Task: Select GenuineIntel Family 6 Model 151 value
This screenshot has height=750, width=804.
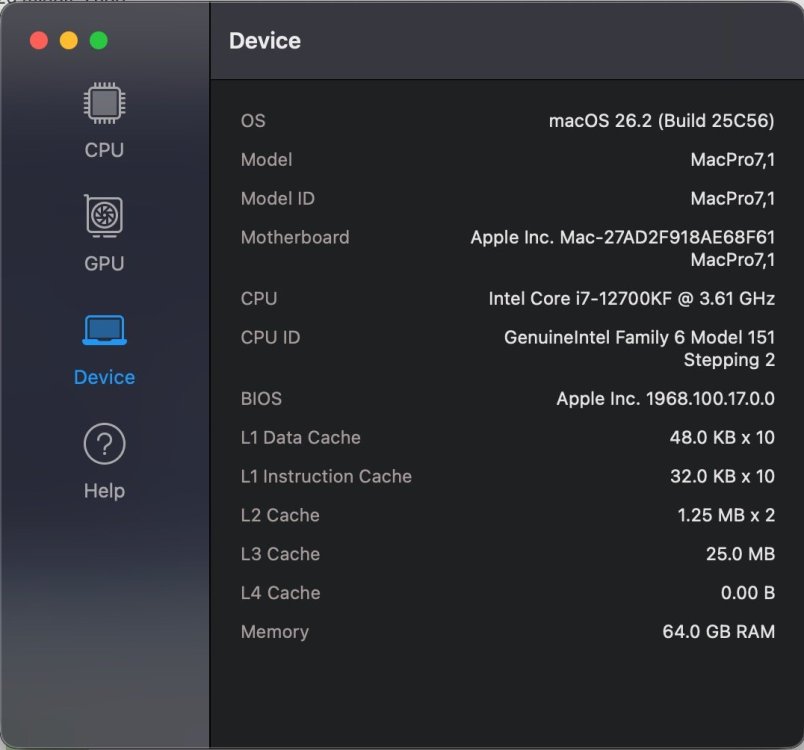Action: click(639, 338)
